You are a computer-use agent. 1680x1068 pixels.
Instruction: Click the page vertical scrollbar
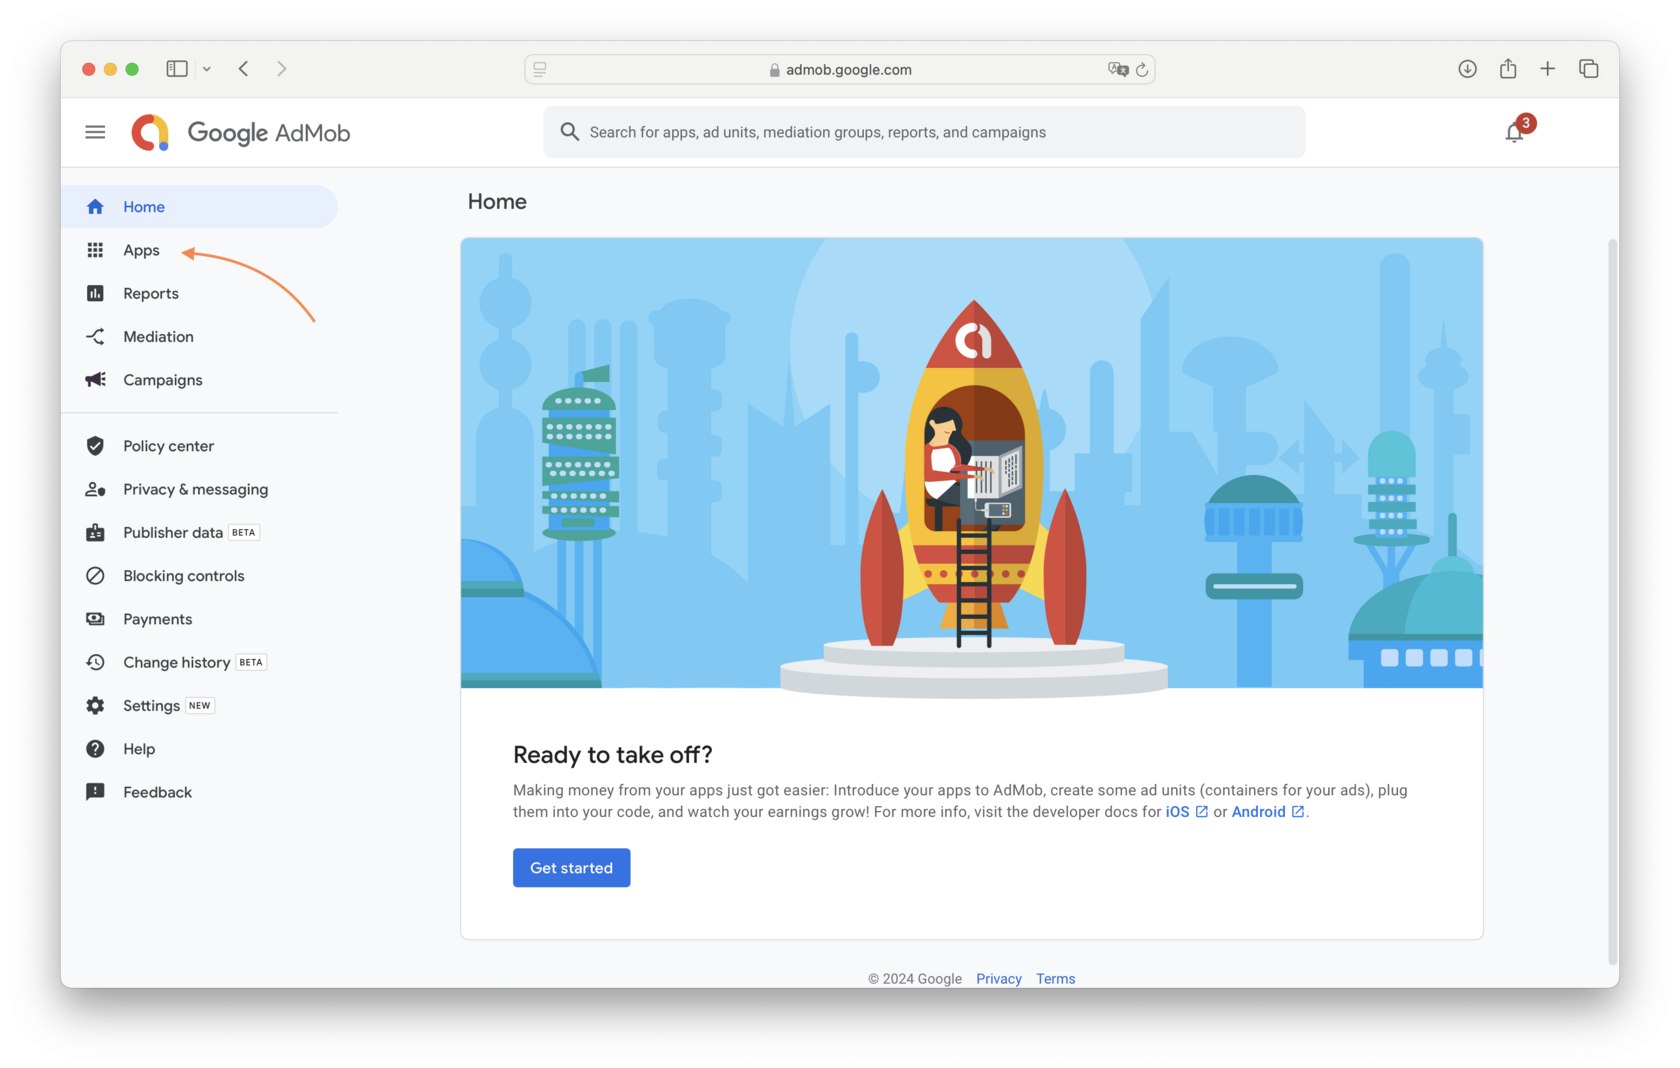point(1612,601)
